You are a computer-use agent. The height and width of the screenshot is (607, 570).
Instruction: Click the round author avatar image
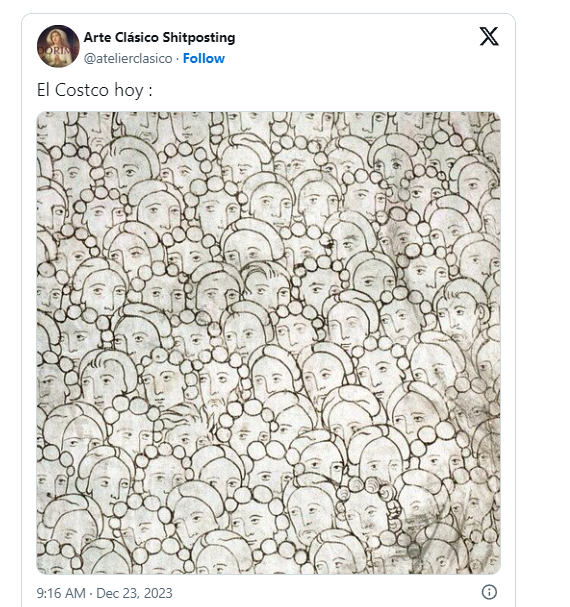click(x=58, y=46)
